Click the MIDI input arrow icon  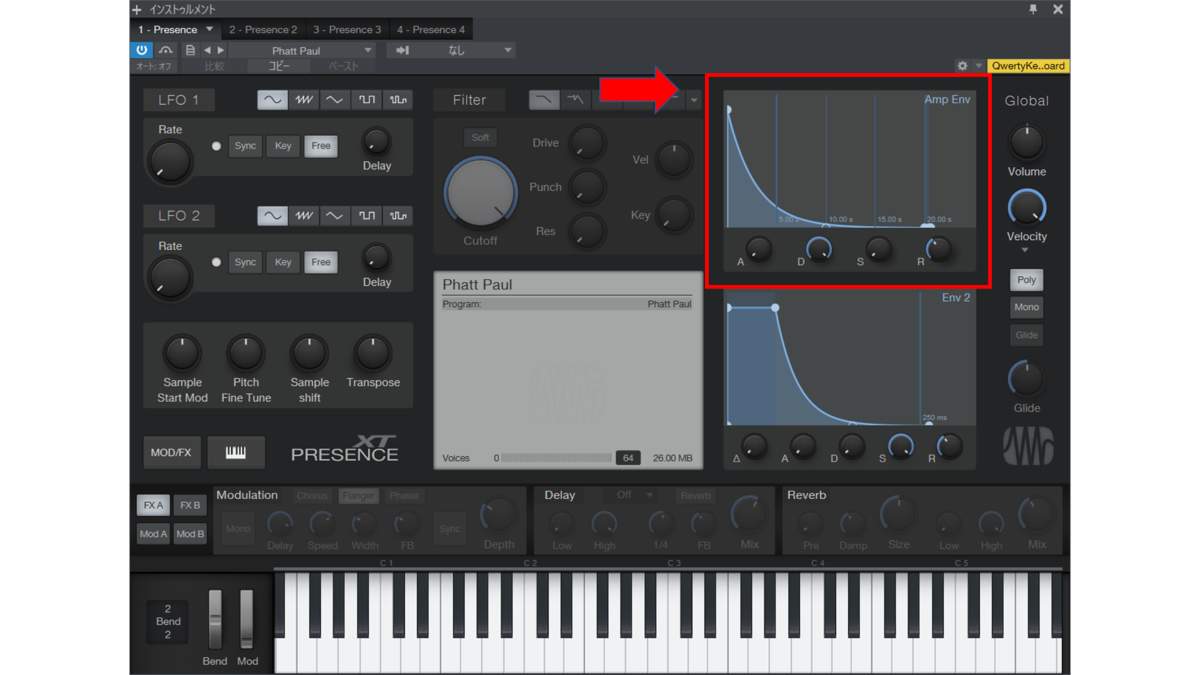coord(403,50)
